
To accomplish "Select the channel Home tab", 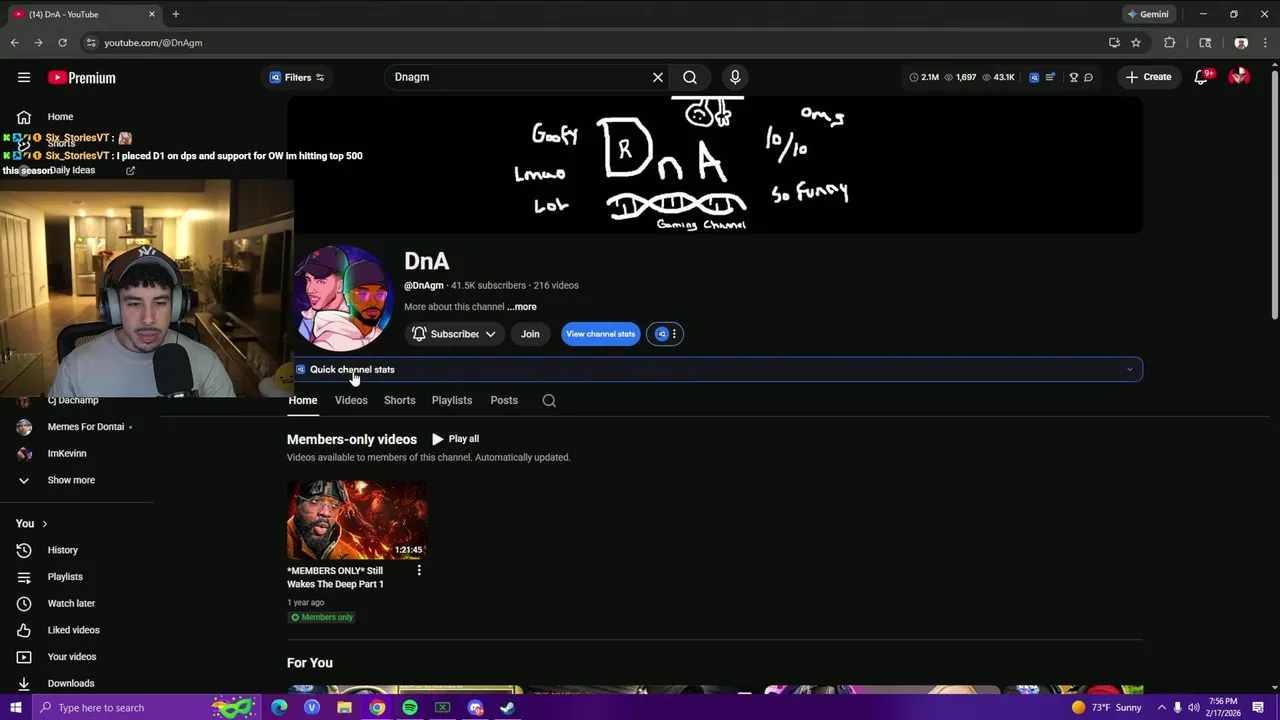I will pos(303,400).
